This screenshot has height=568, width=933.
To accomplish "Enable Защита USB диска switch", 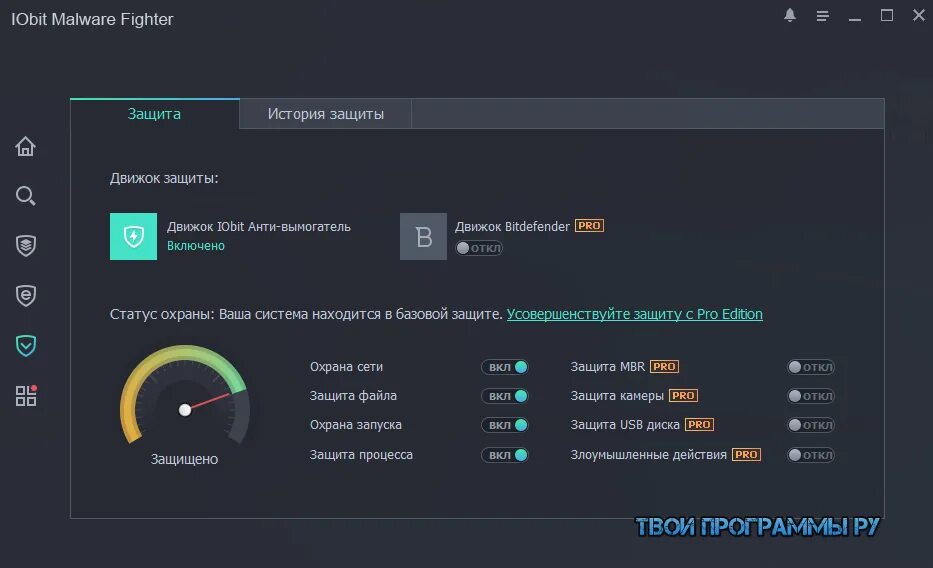I will [811, 425].
